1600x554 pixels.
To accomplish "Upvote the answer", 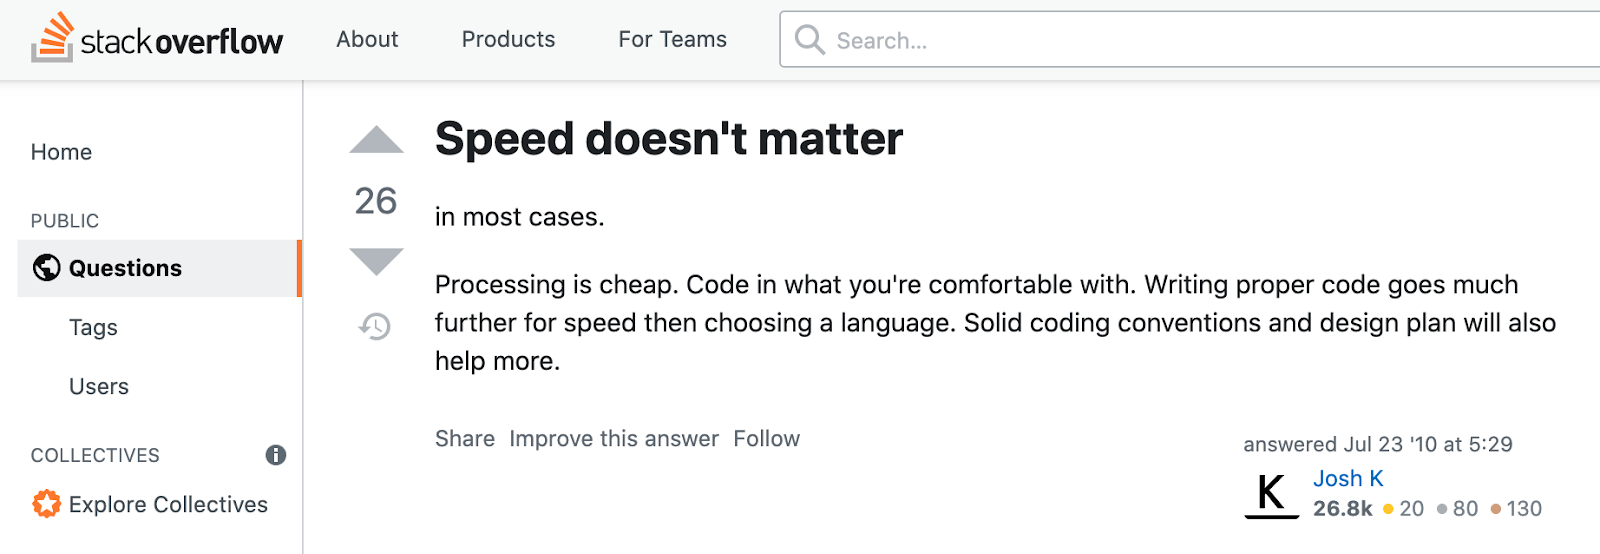I will coord(376,141).
